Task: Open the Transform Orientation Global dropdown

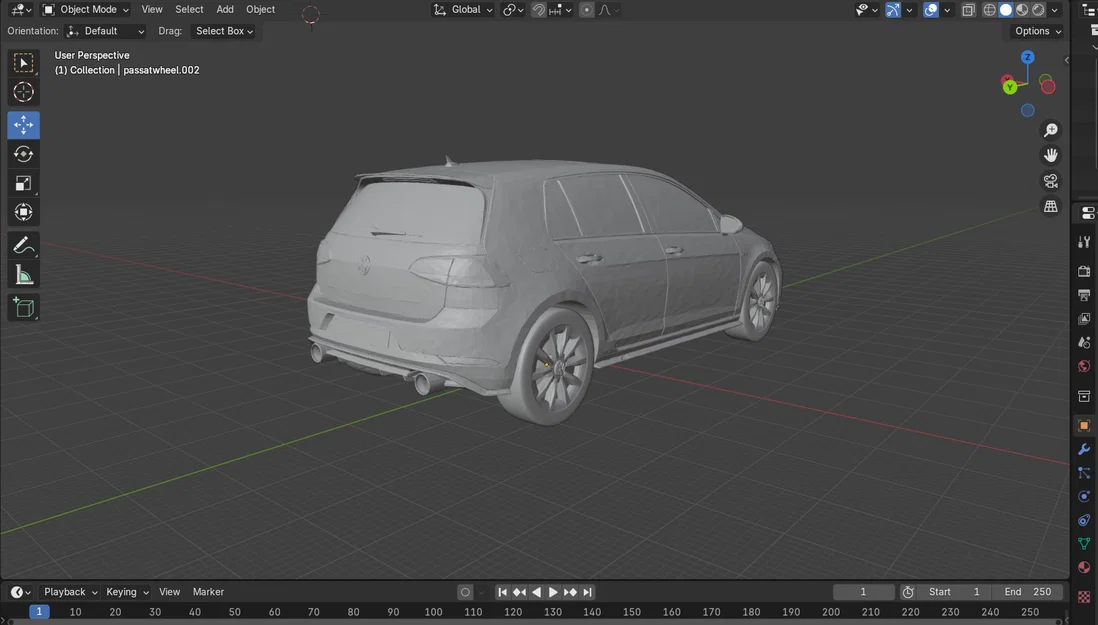Action: click(x=463, y=9)
